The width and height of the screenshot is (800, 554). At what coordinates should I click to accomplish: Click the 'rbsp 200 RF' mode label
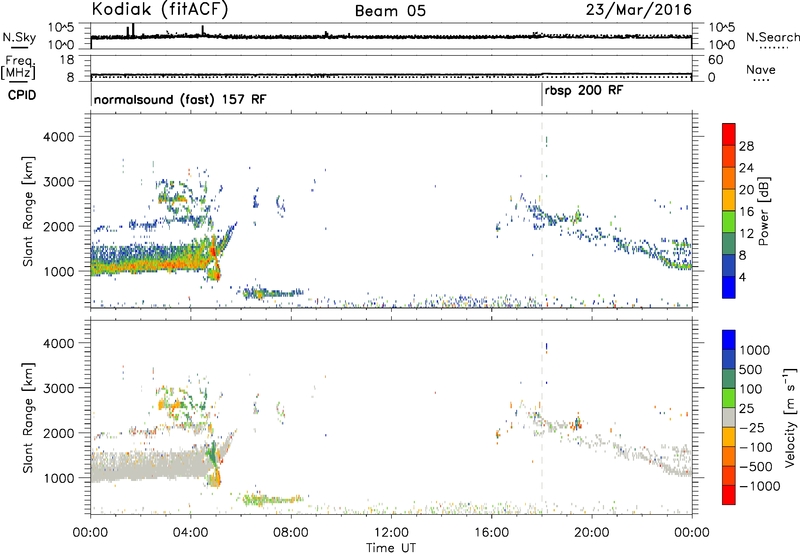click(584, 91)
